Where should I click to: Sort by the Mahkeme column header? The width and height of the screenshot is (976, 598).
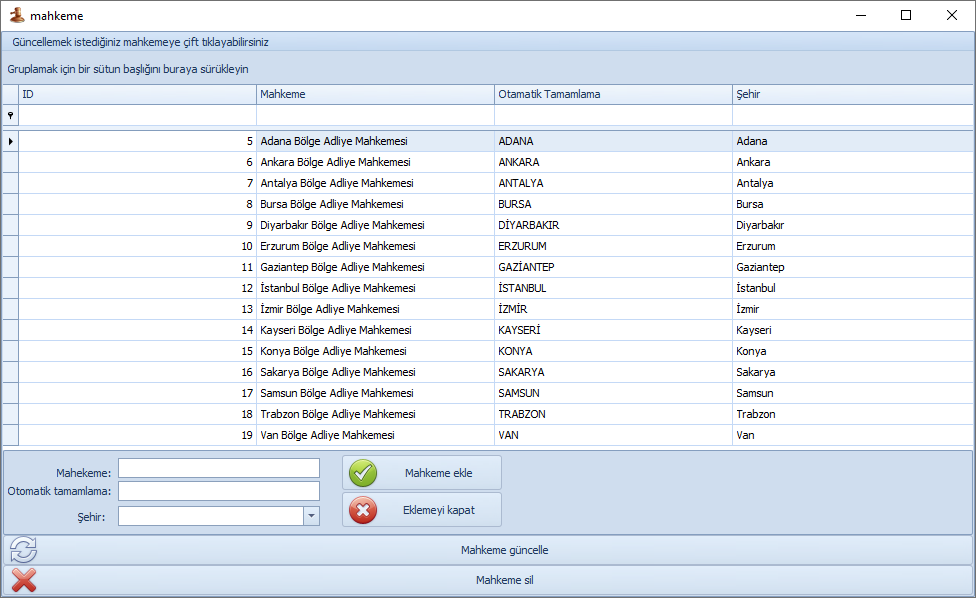click(375, 94)
